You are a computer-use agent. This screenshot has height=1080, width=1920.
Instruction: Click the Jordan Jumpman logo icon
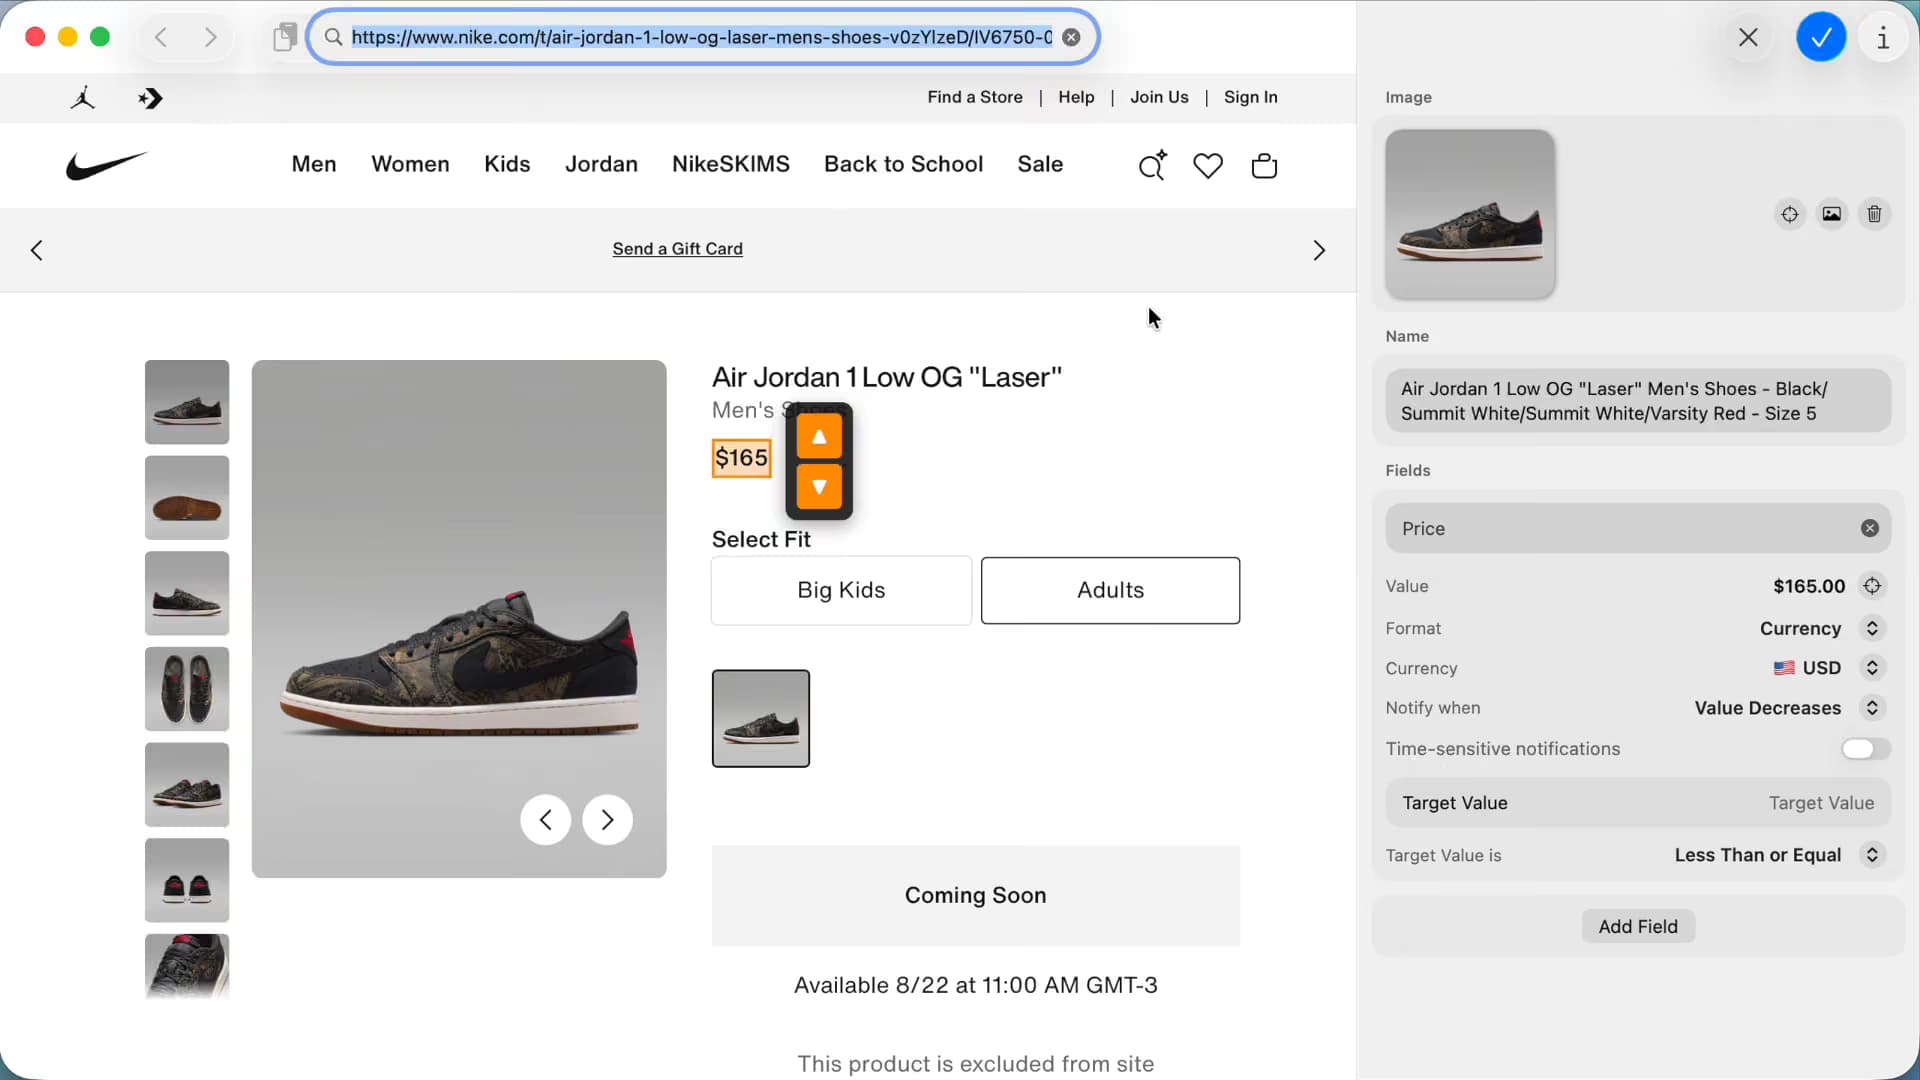coord(83,98)
